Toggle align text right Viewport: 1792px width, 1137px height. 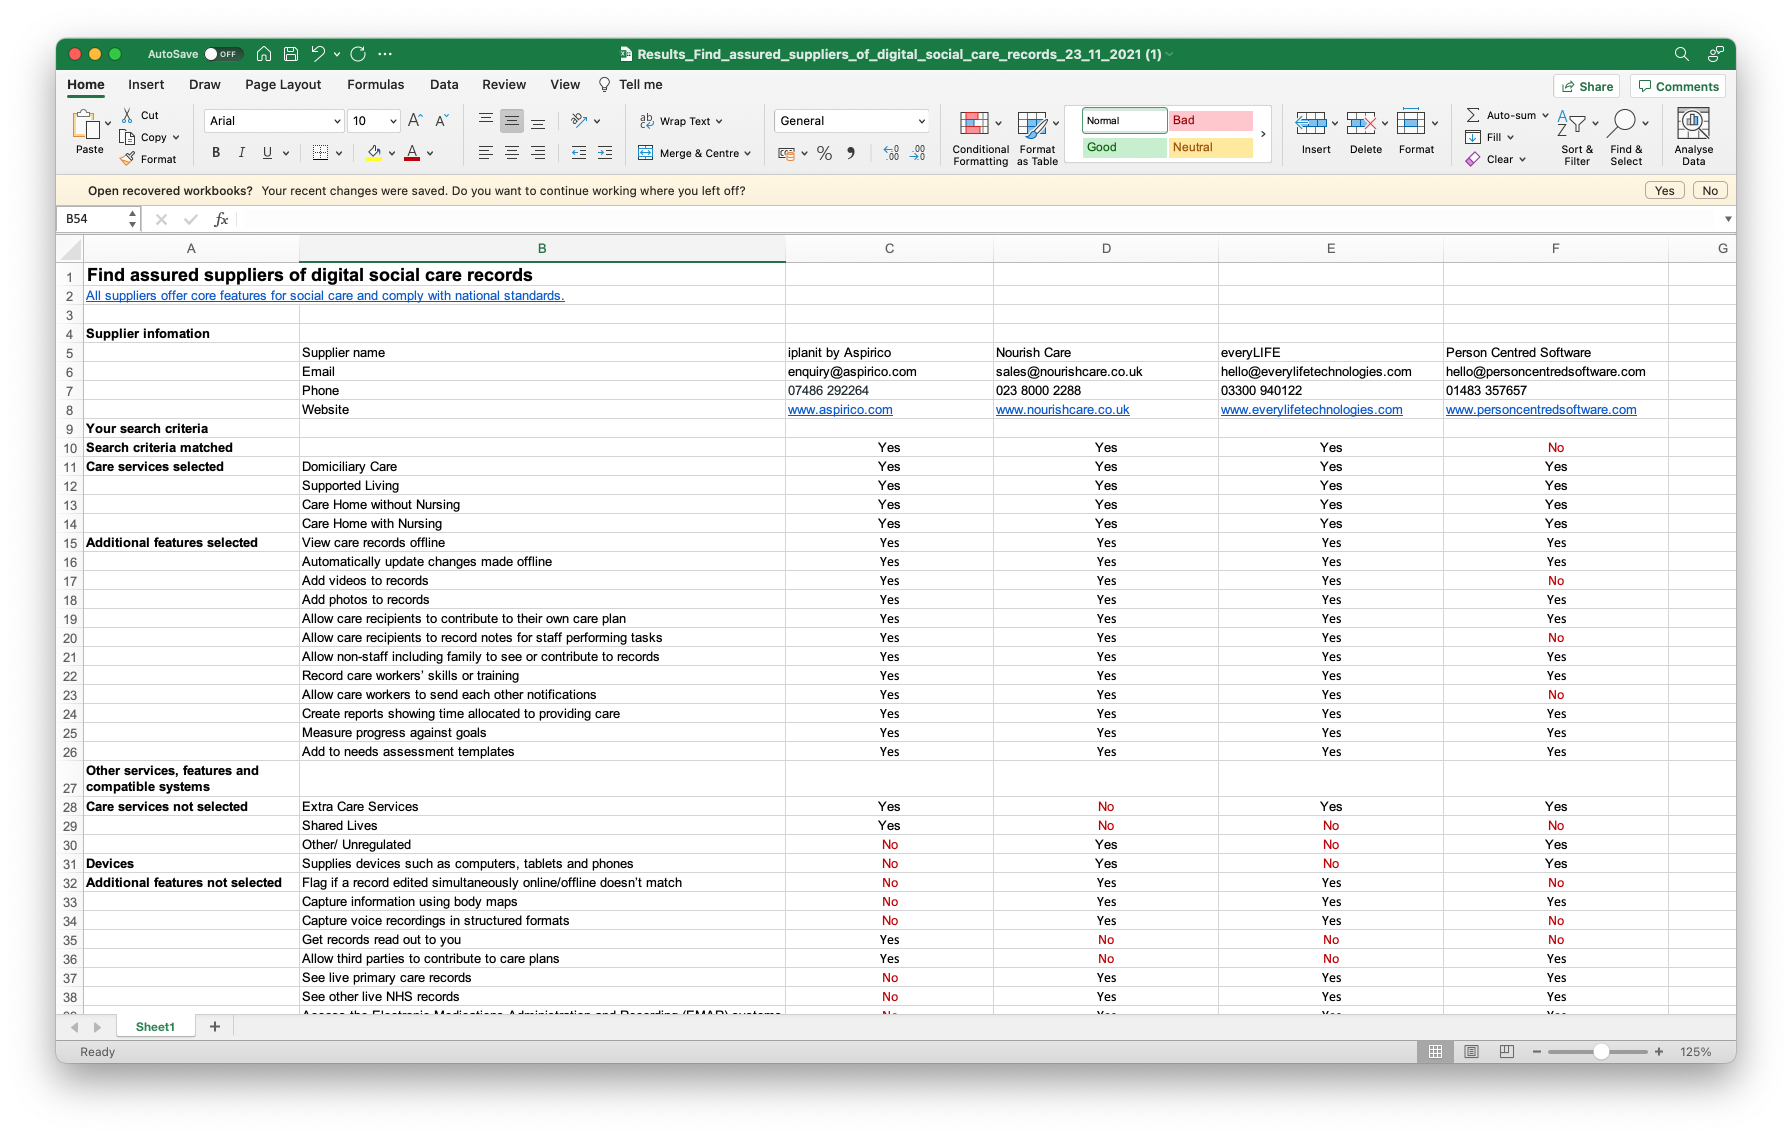point(538,153)
